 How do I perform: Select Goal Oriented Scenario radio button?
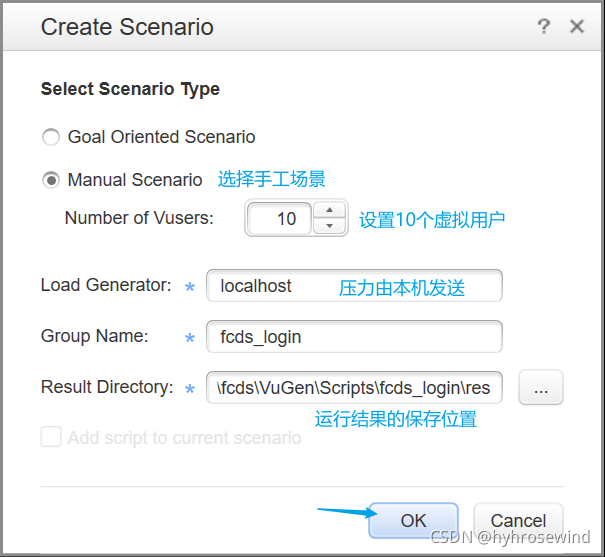[51, 137]
